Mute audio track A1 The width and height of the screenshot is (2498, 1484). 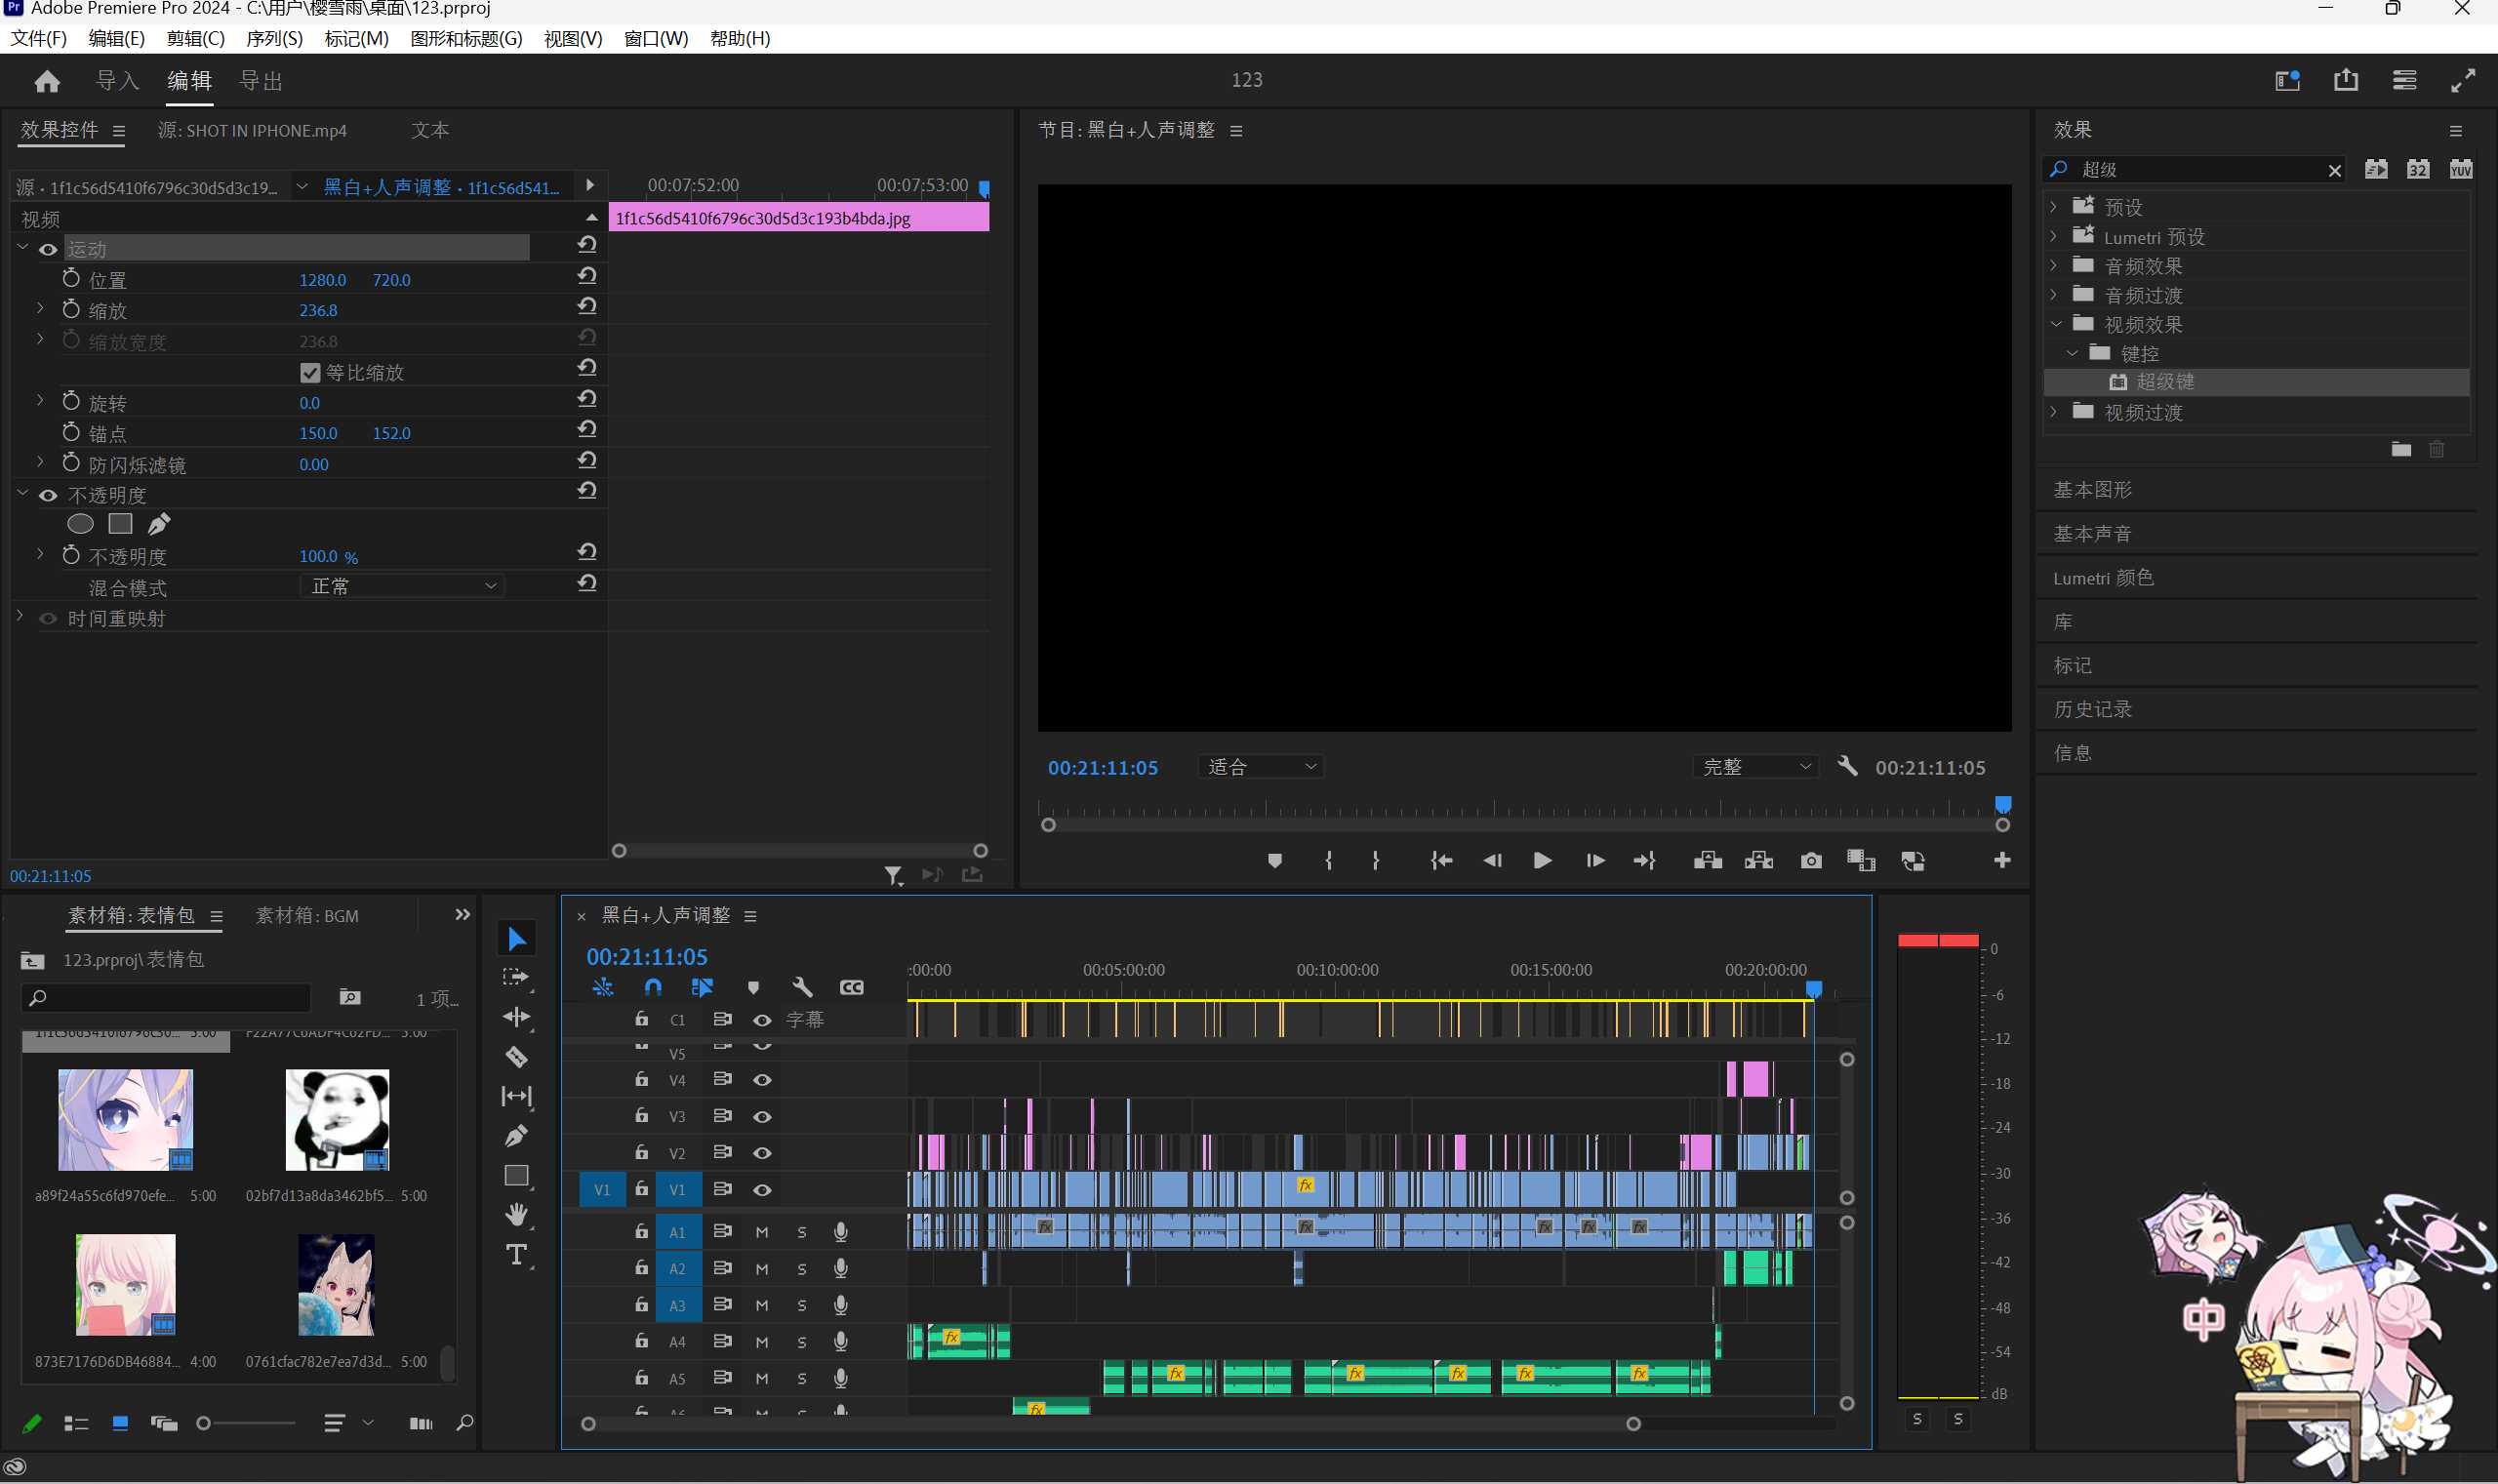coord(762,1233)
